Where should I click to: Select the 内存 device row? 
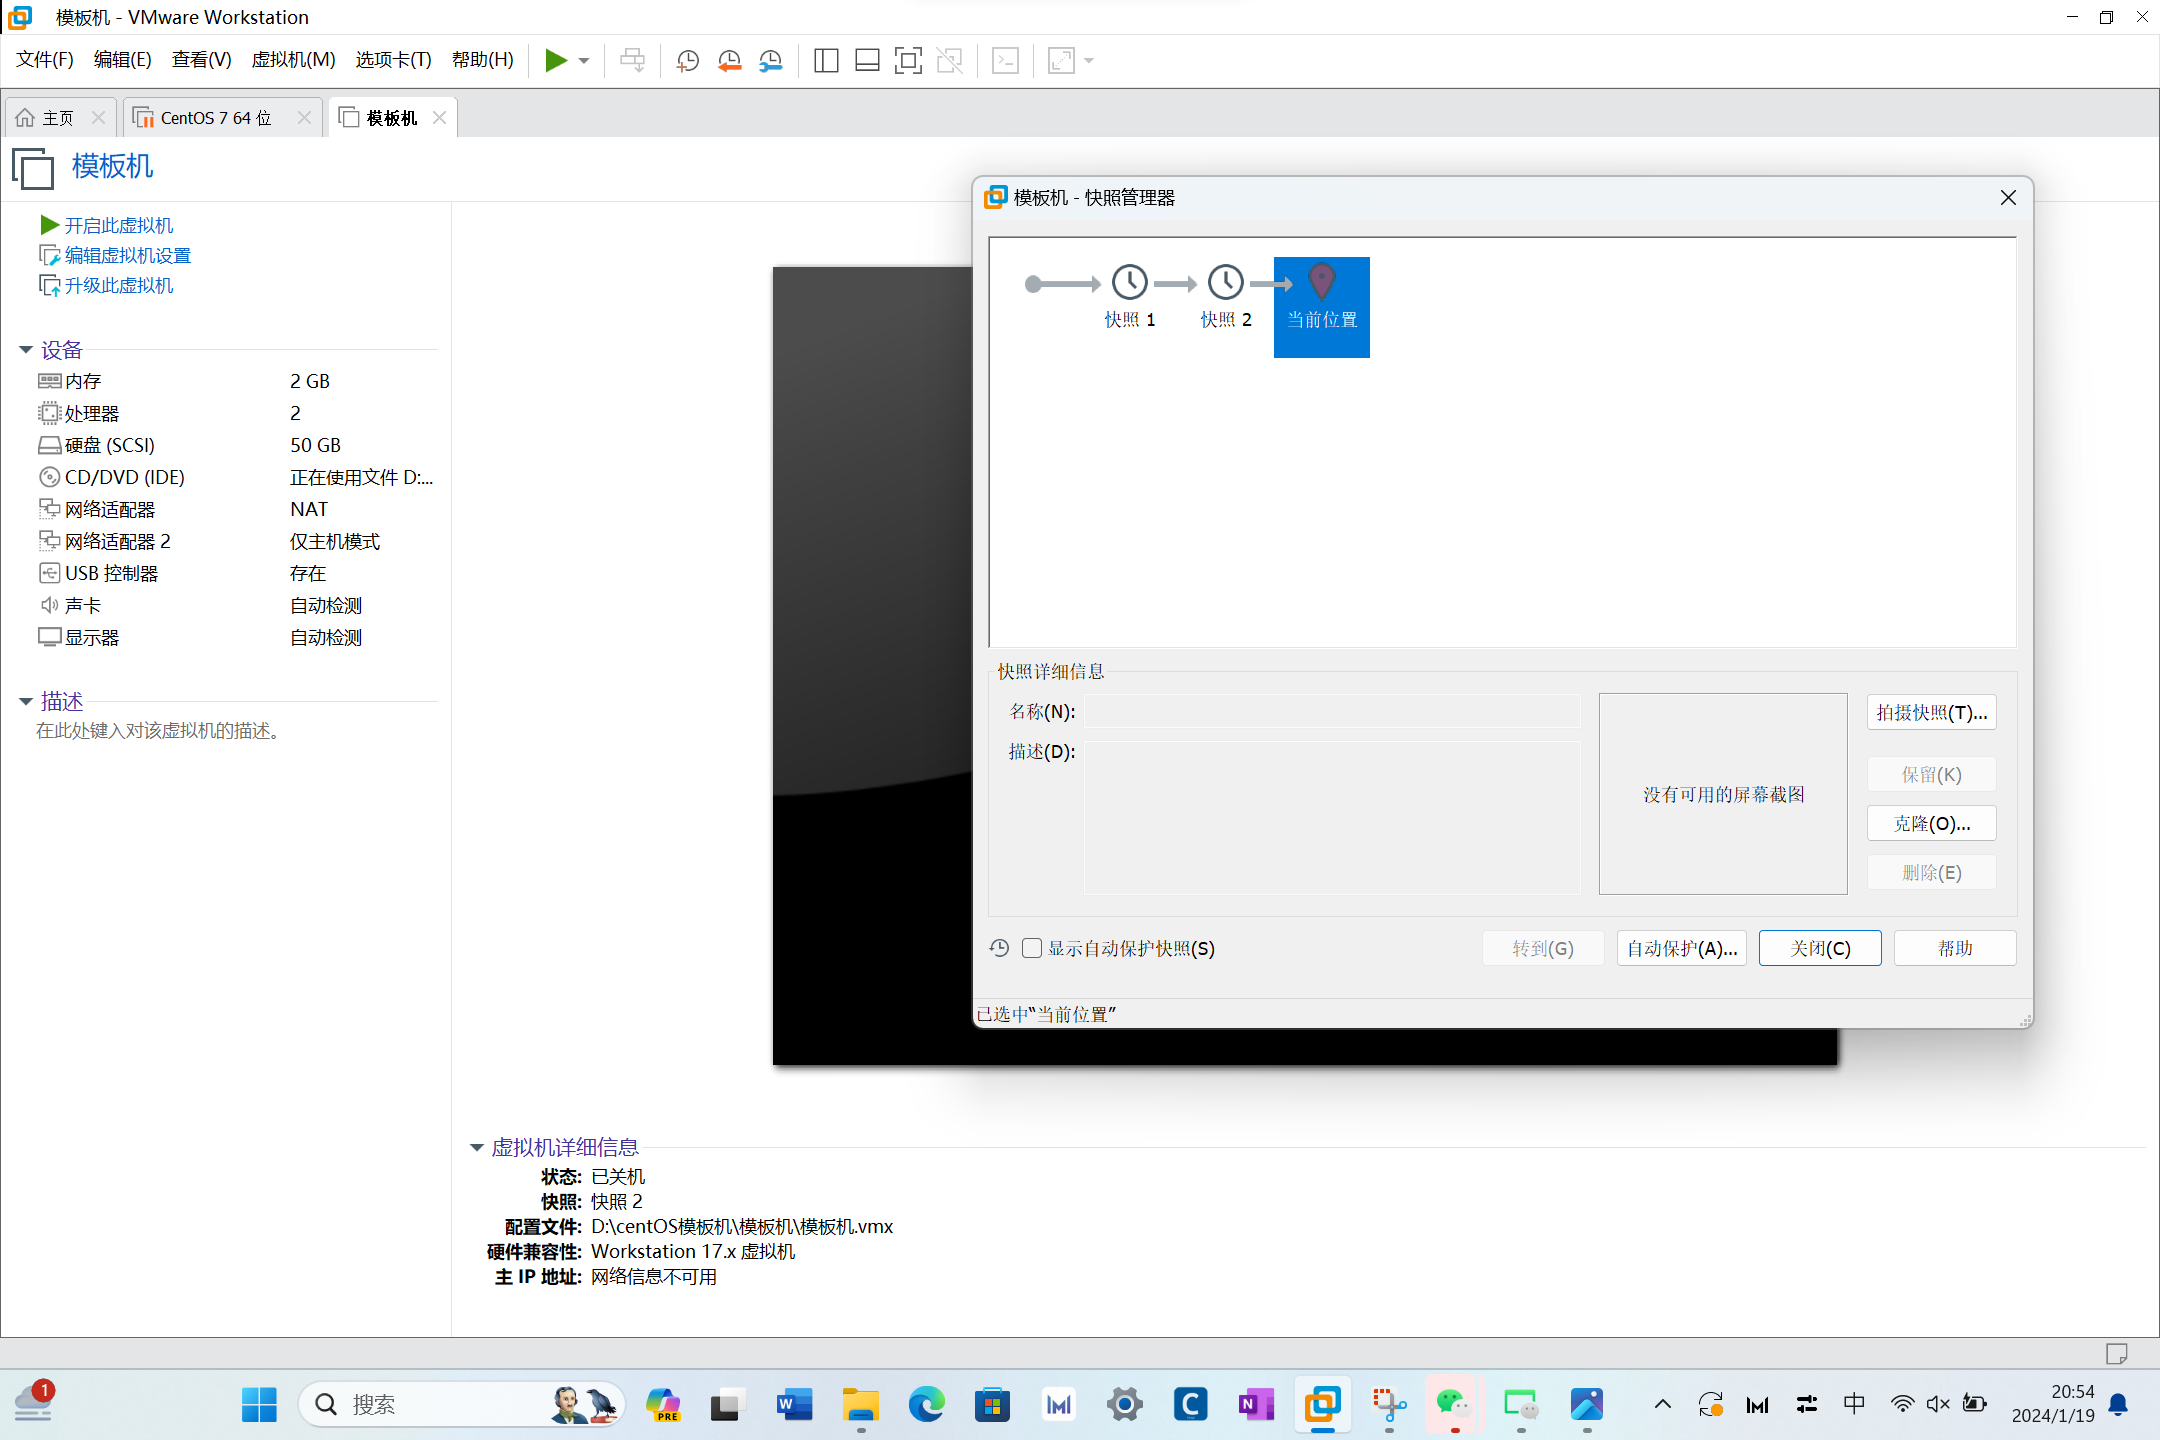click(236, 382)
